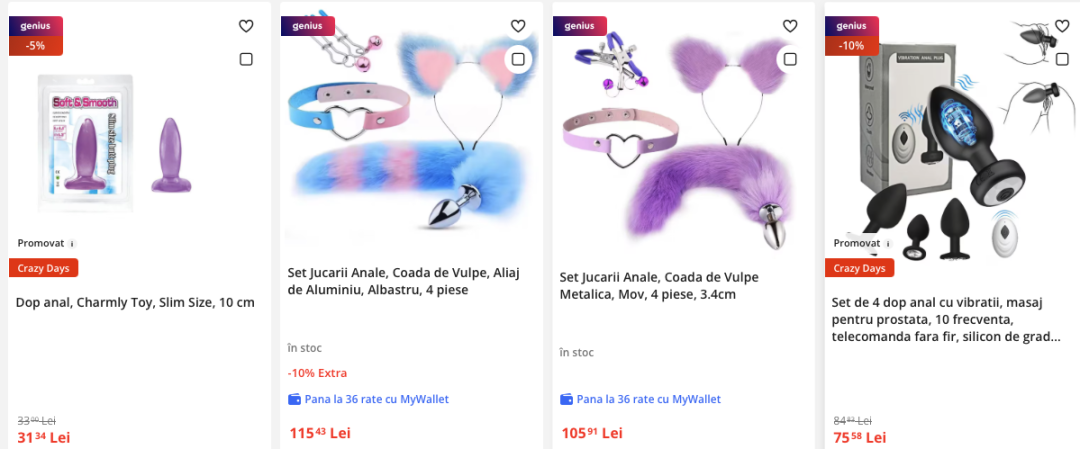The height and width of the screenshot is (449, 1080).
Task: Open Promovat info icon on the -10% card
Action: (x=889, y=243)
